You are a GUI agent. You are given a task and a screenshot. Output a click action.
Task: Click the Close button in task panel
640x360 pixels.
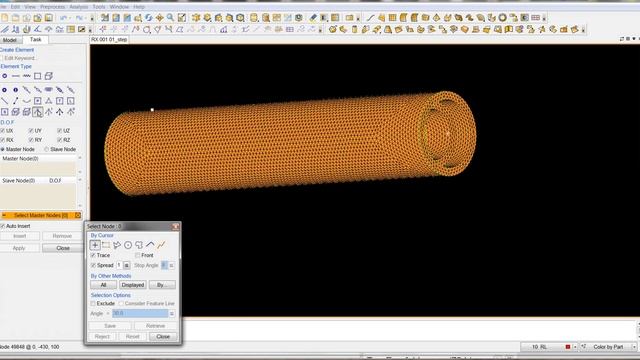click(63, 248)
